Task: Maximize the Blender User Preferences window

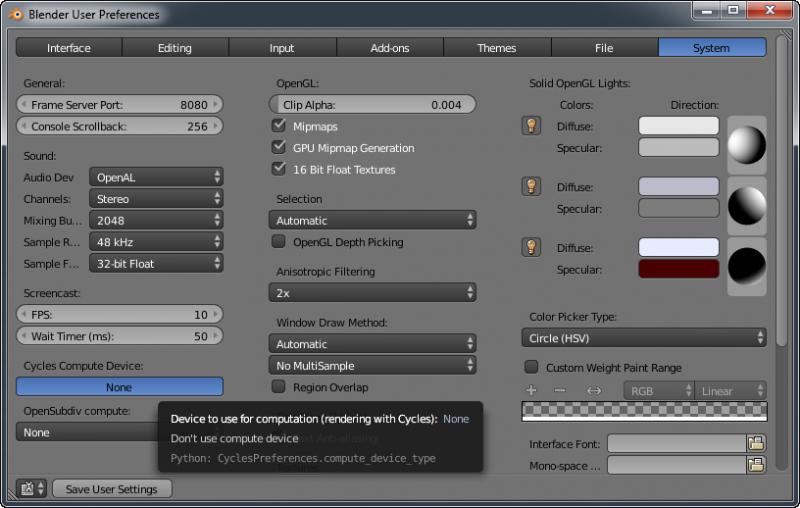Action: 733,10
